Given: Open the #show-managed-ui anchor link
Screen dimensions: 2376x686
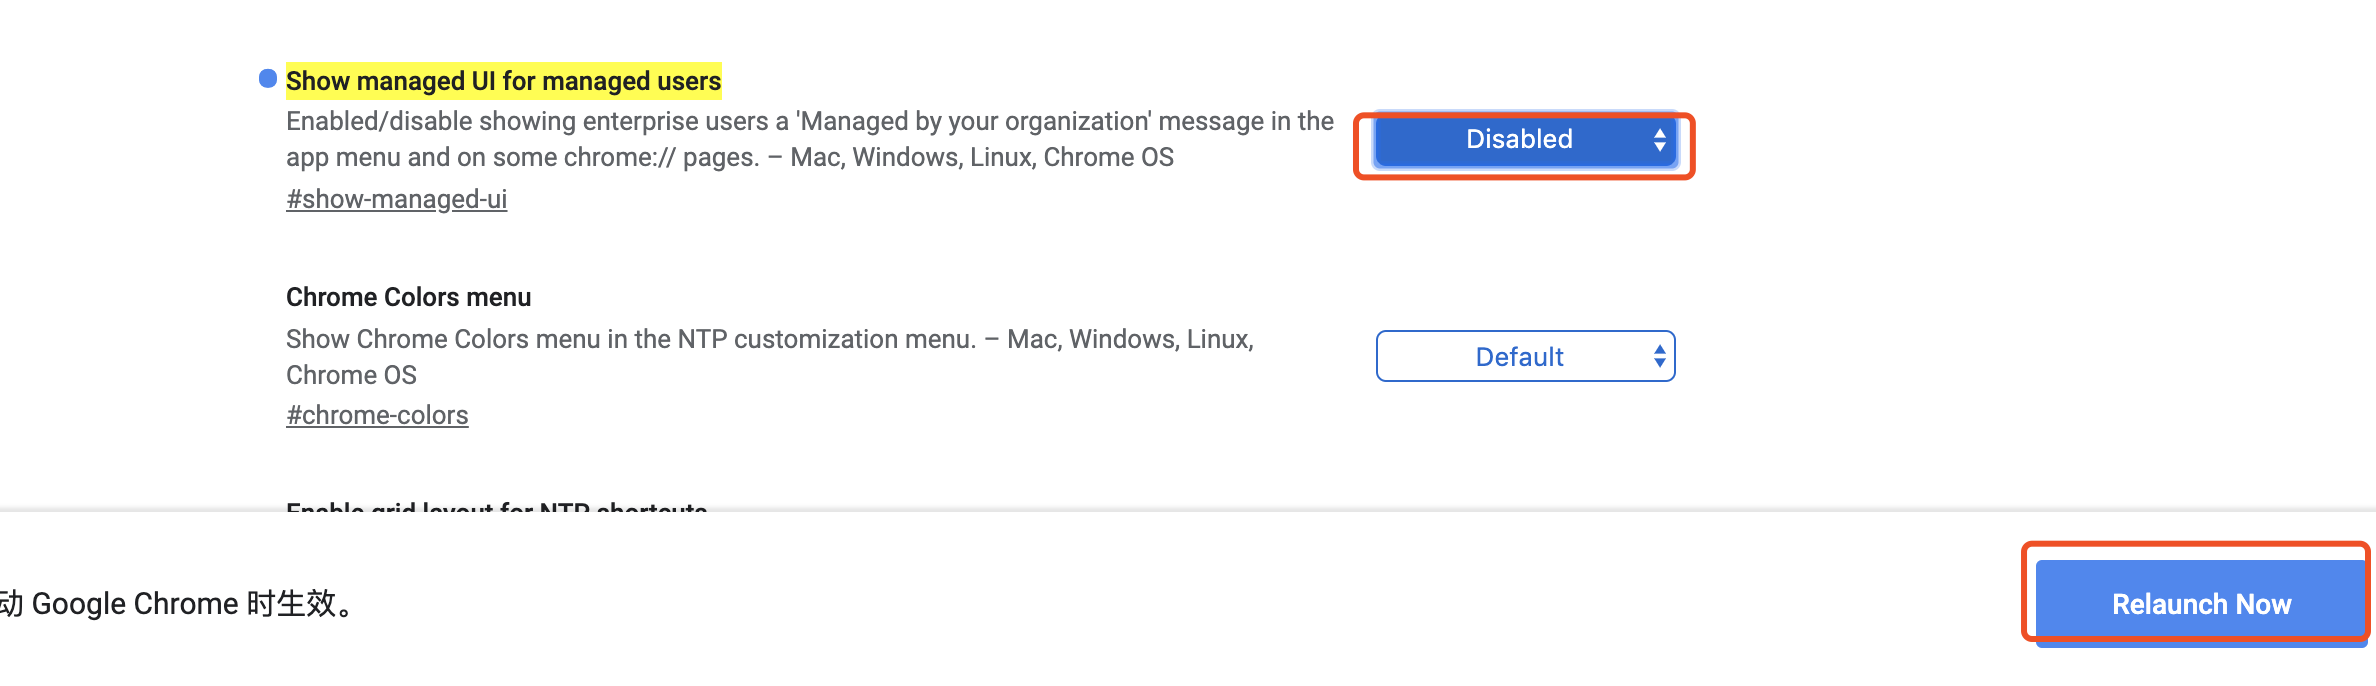Looking at the screenshot, I should (x=396, y=199).
